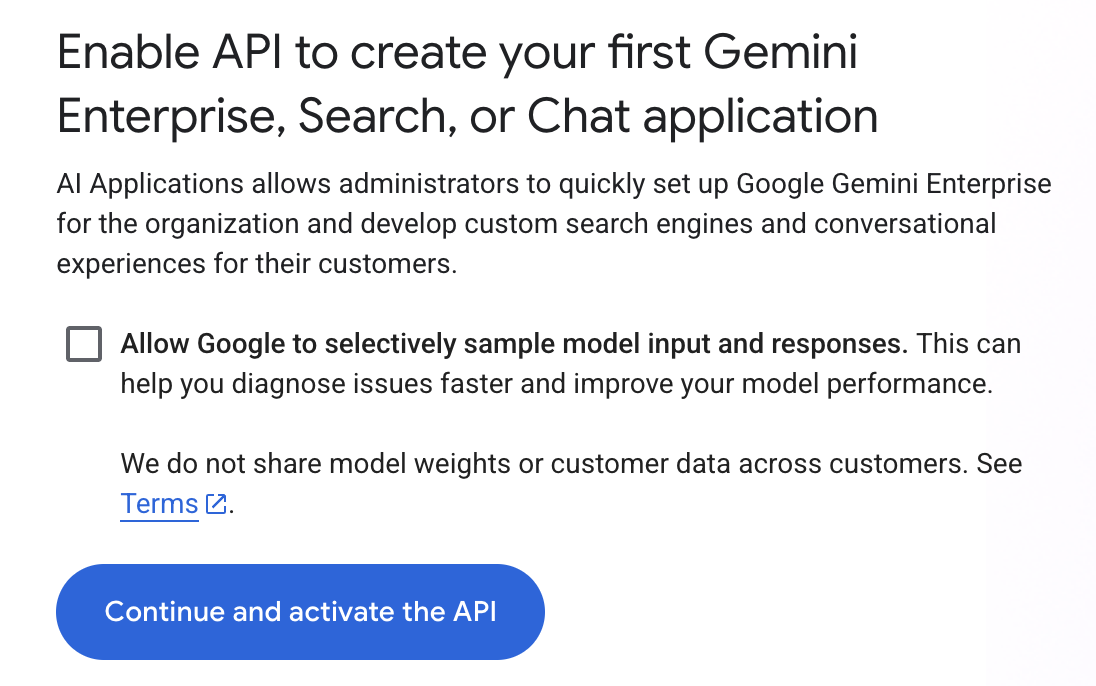This screenshot has height=686, width=1096.
Task: Click 'Google Gemini Enterprise' in the description
Action: pos(893,185)
